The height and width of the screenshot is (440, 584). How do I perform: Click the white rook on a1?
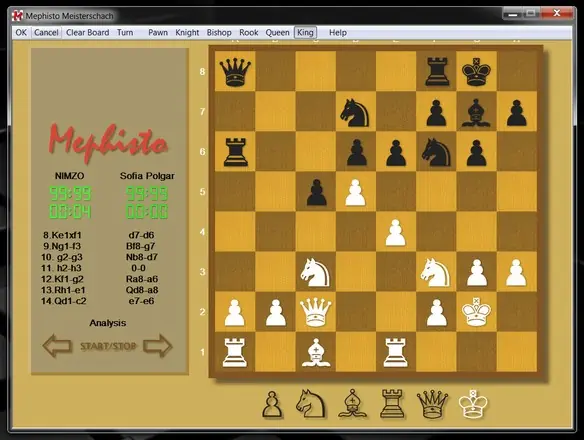tap(234, 352)
